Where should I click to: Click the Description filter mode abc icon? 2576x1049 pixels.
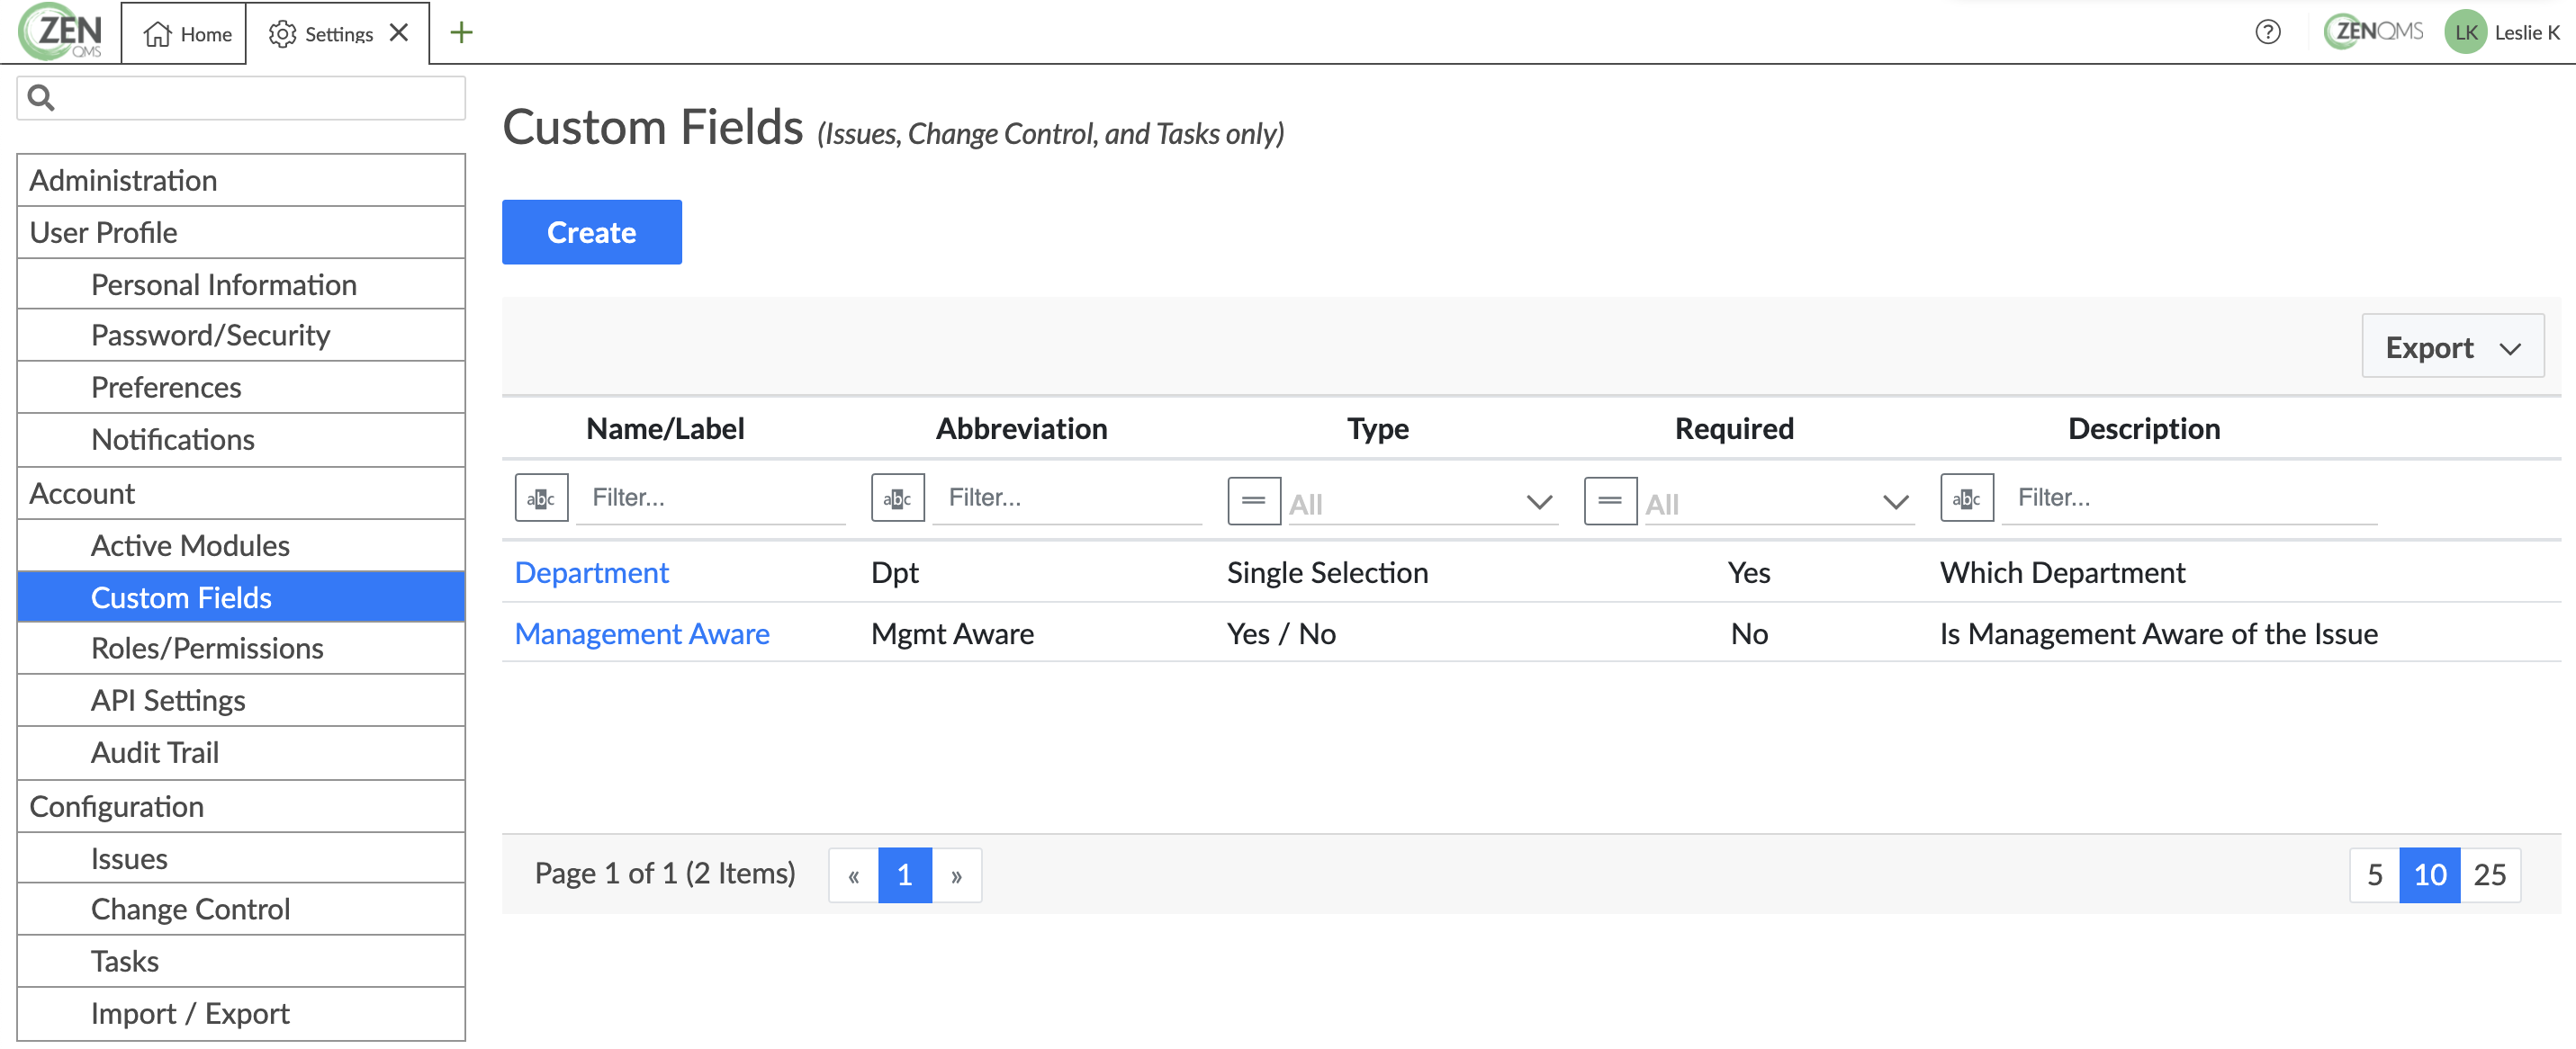coord(1966,498)
